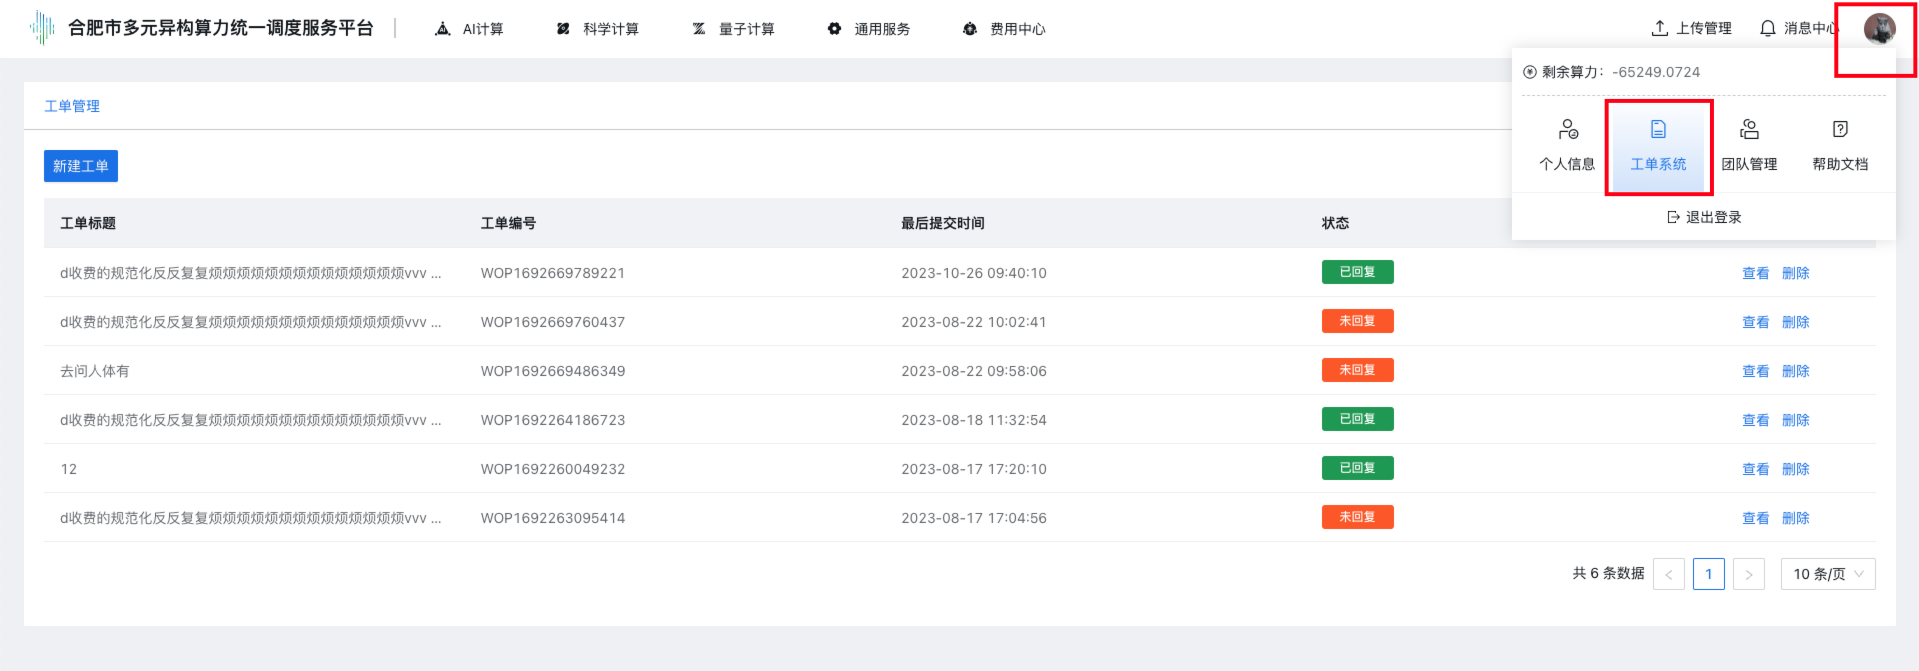This screenshot has width=1919, height=671.
Task: View ticket WOP1692669789221 via 查看 link
Action: point(1755,273)
